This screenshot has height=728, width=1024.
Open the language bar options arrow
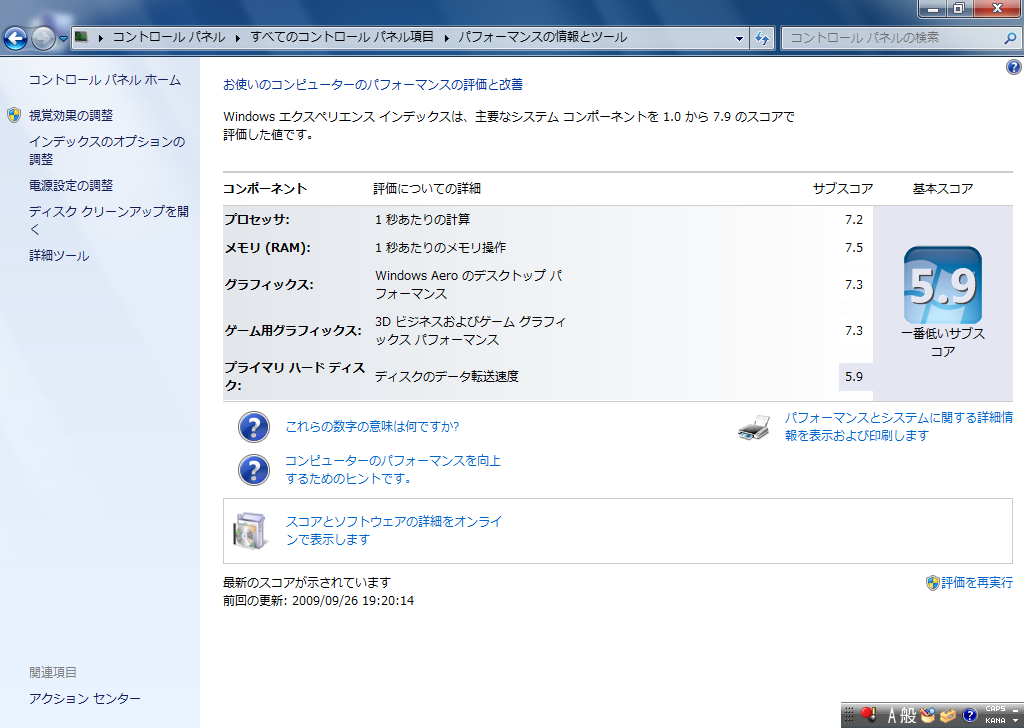pos(1016,721)
